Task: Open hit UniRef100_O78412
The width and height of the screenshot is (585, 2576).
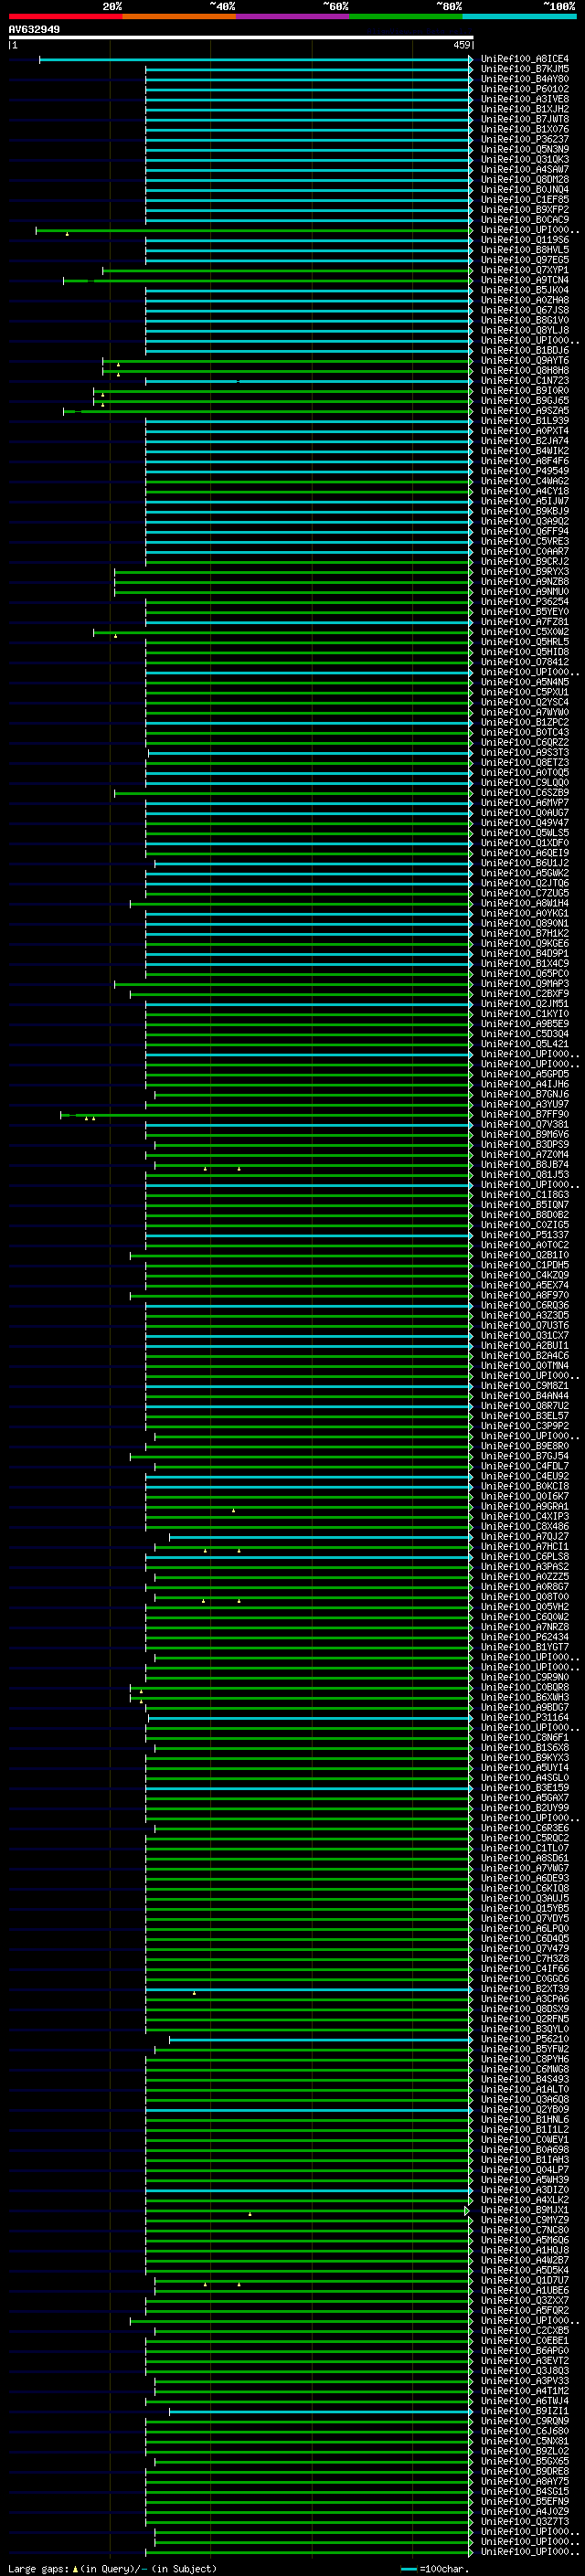Action: [525, 662]
